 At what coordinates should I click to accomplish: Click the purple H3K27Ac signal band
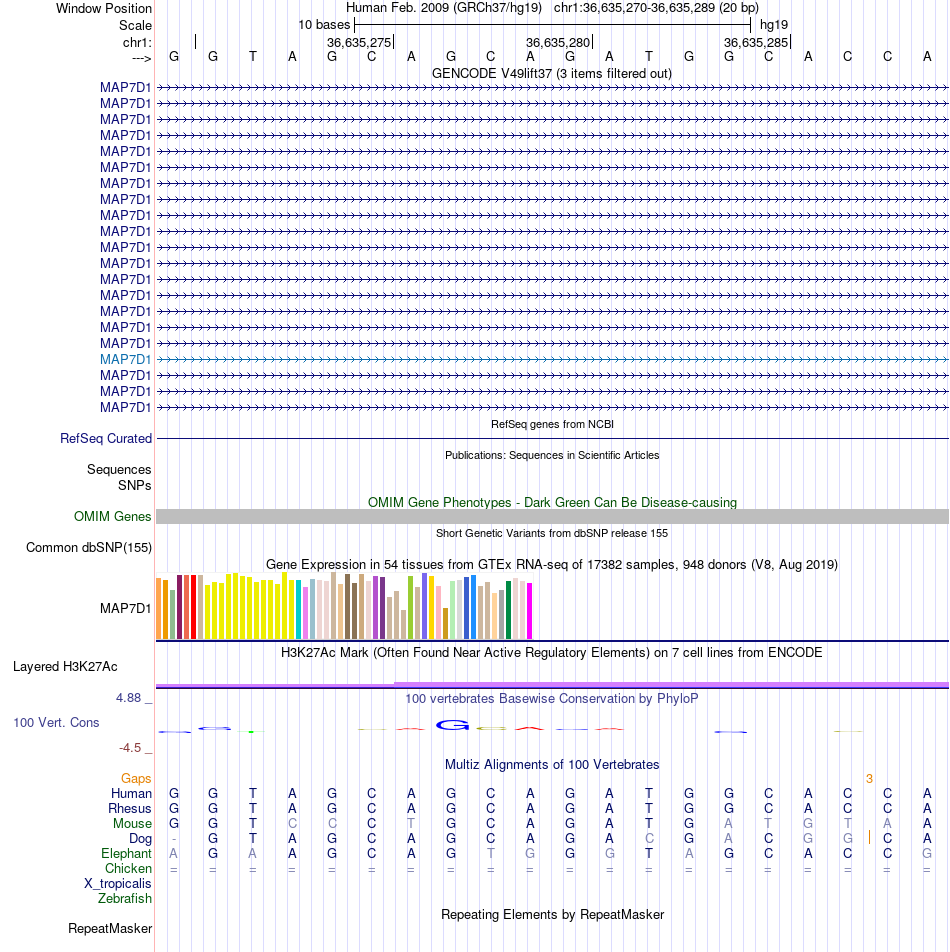[552, 685]
